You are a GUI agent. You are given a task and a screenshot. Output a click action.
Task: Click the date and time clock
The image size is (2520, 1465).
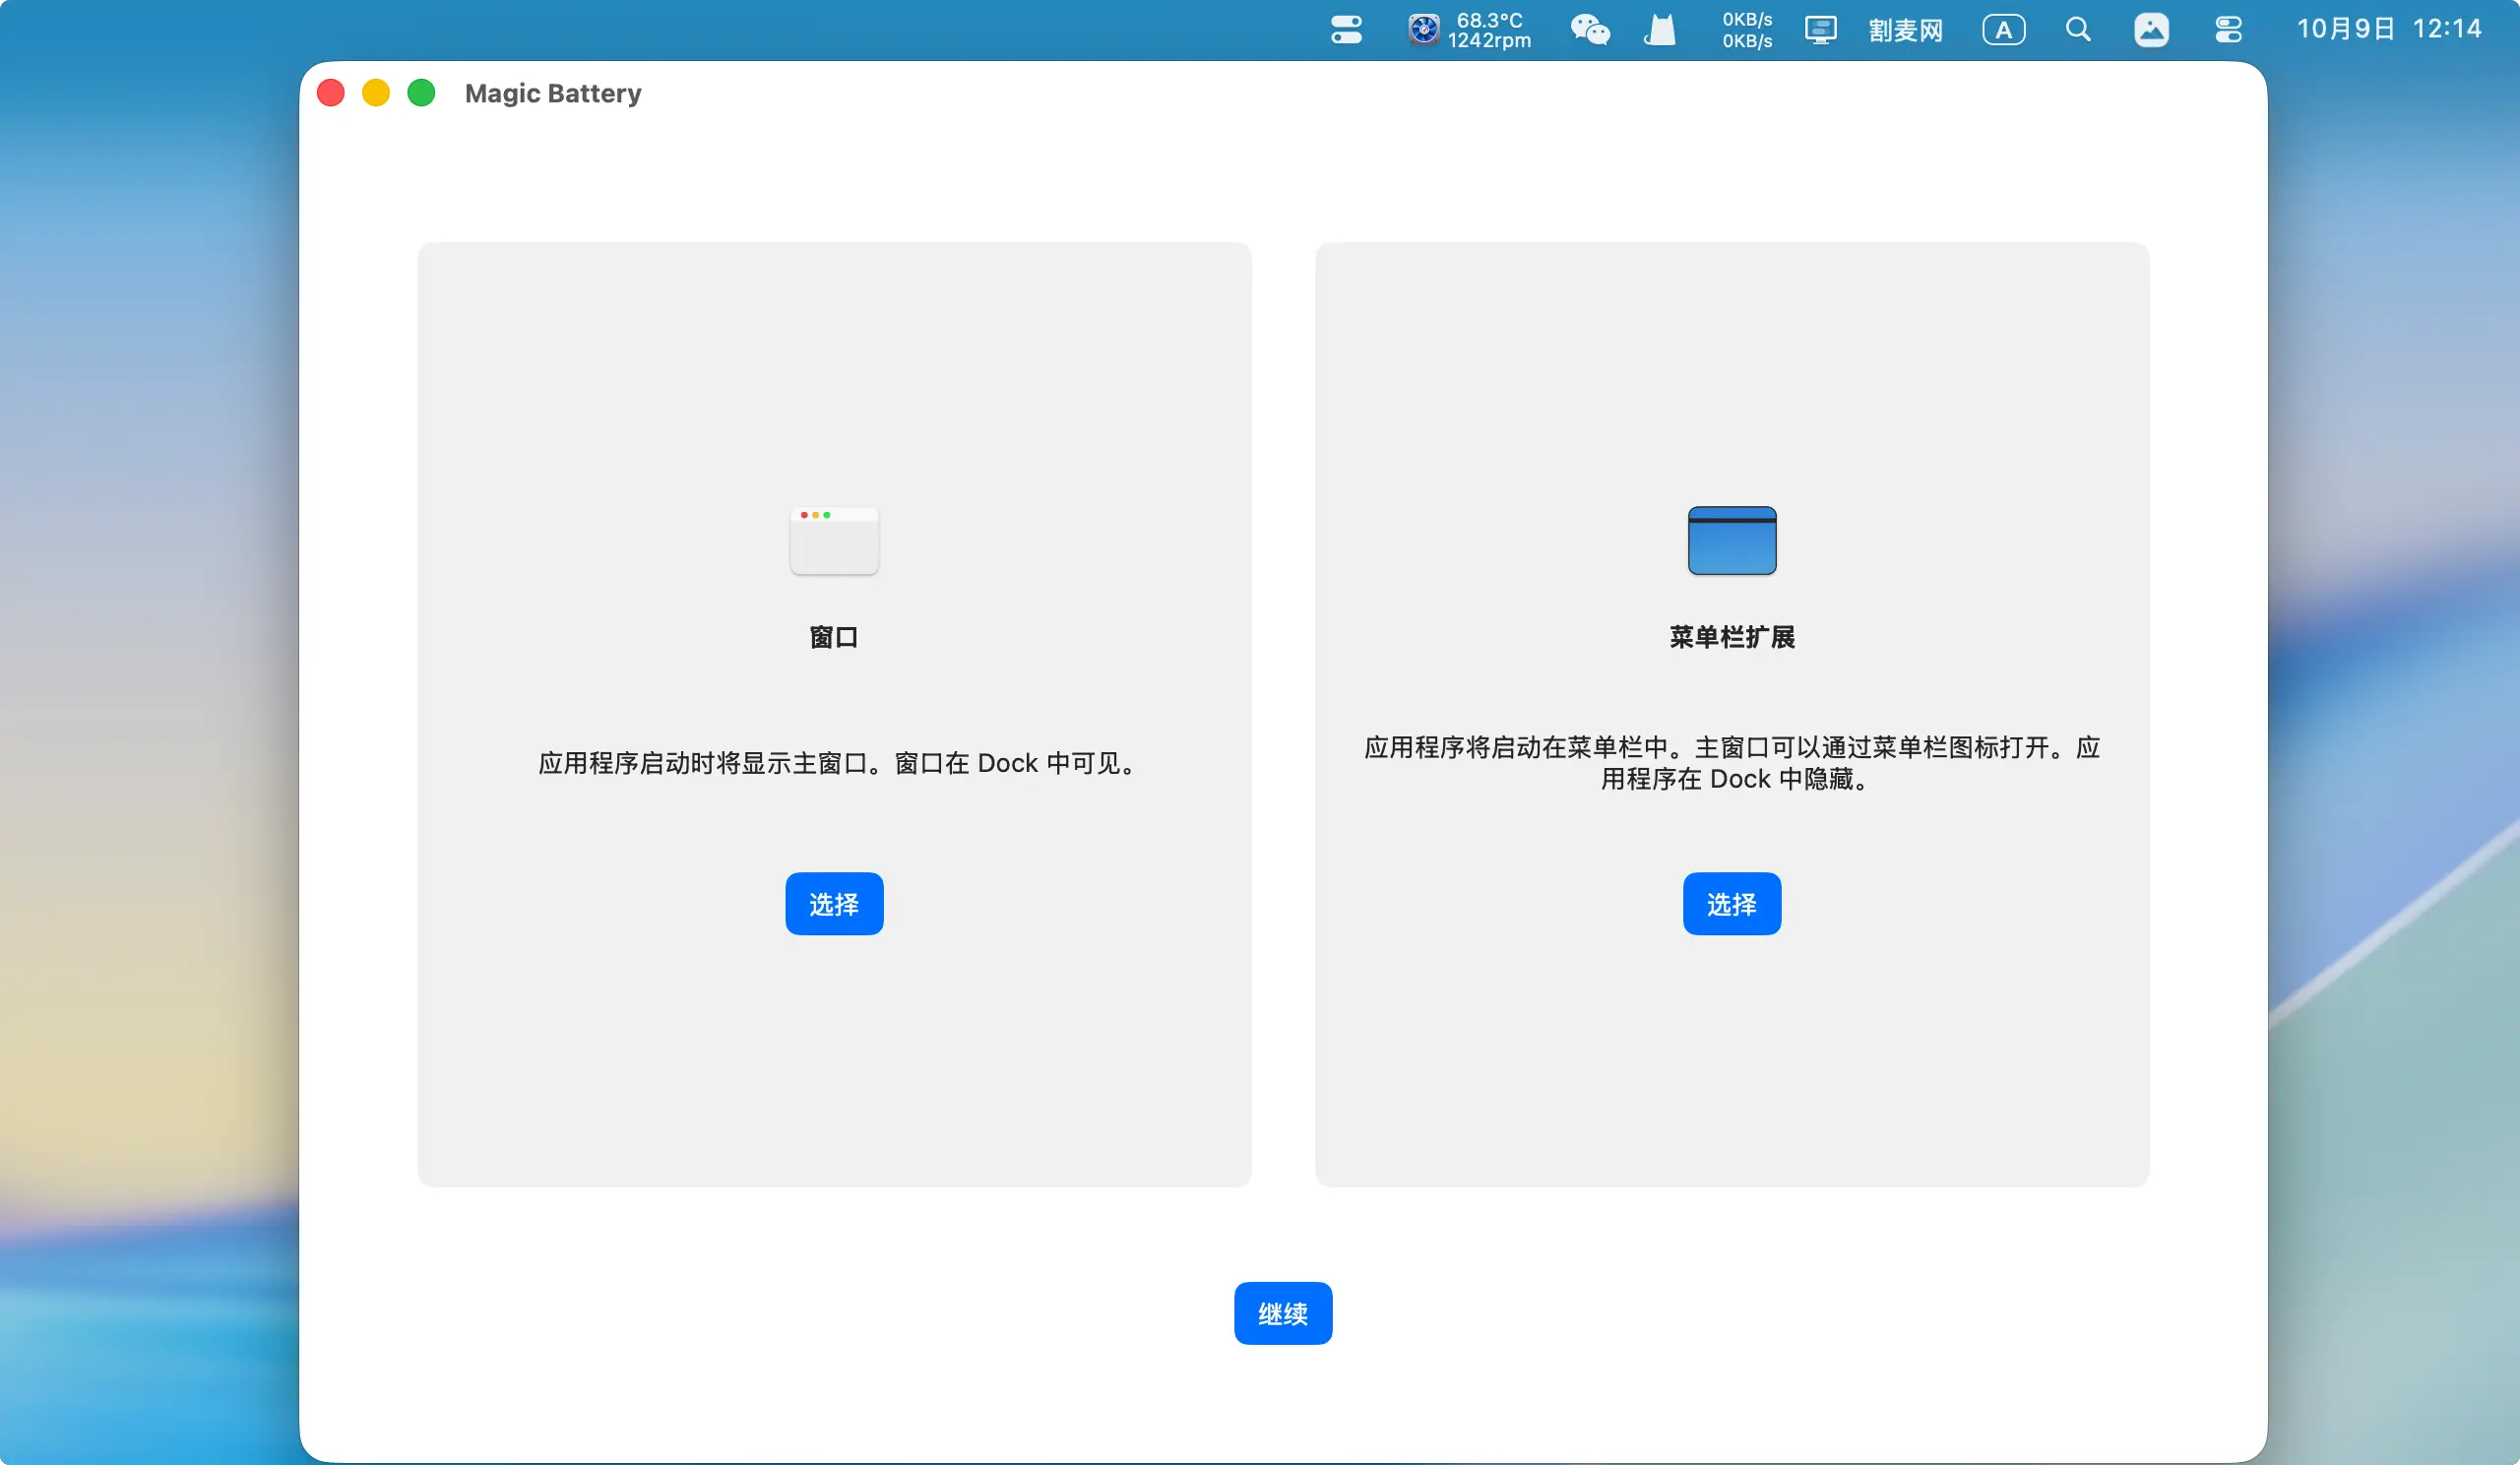coord(2388,29)
